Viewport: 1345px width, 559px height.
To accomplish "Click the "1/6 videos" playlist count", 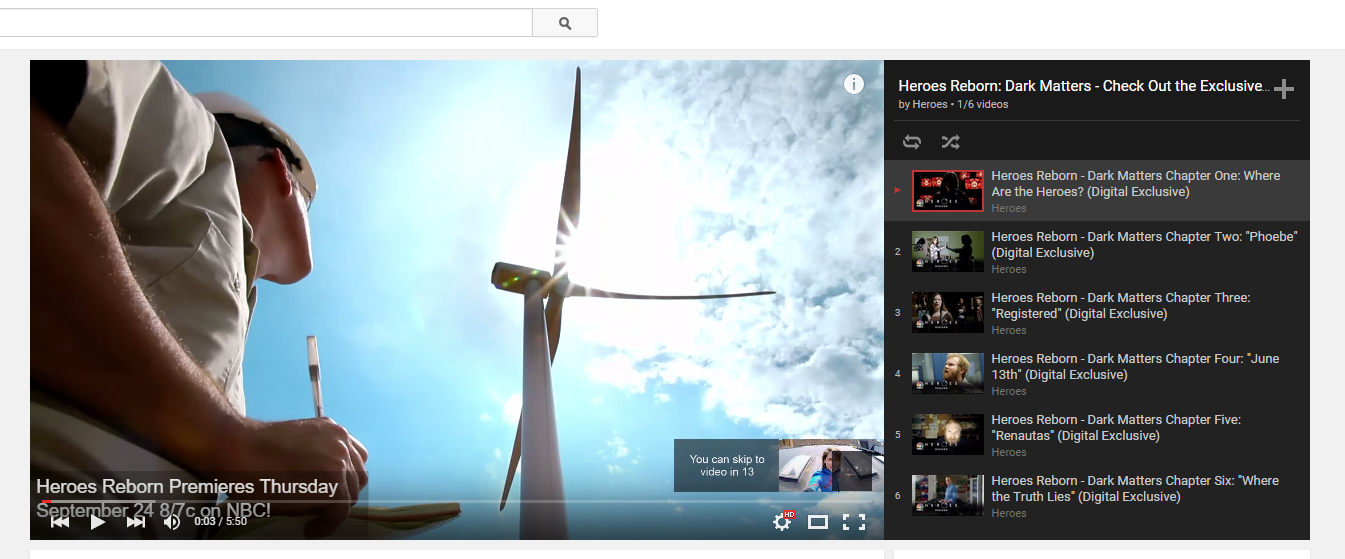I will point(982,104).
